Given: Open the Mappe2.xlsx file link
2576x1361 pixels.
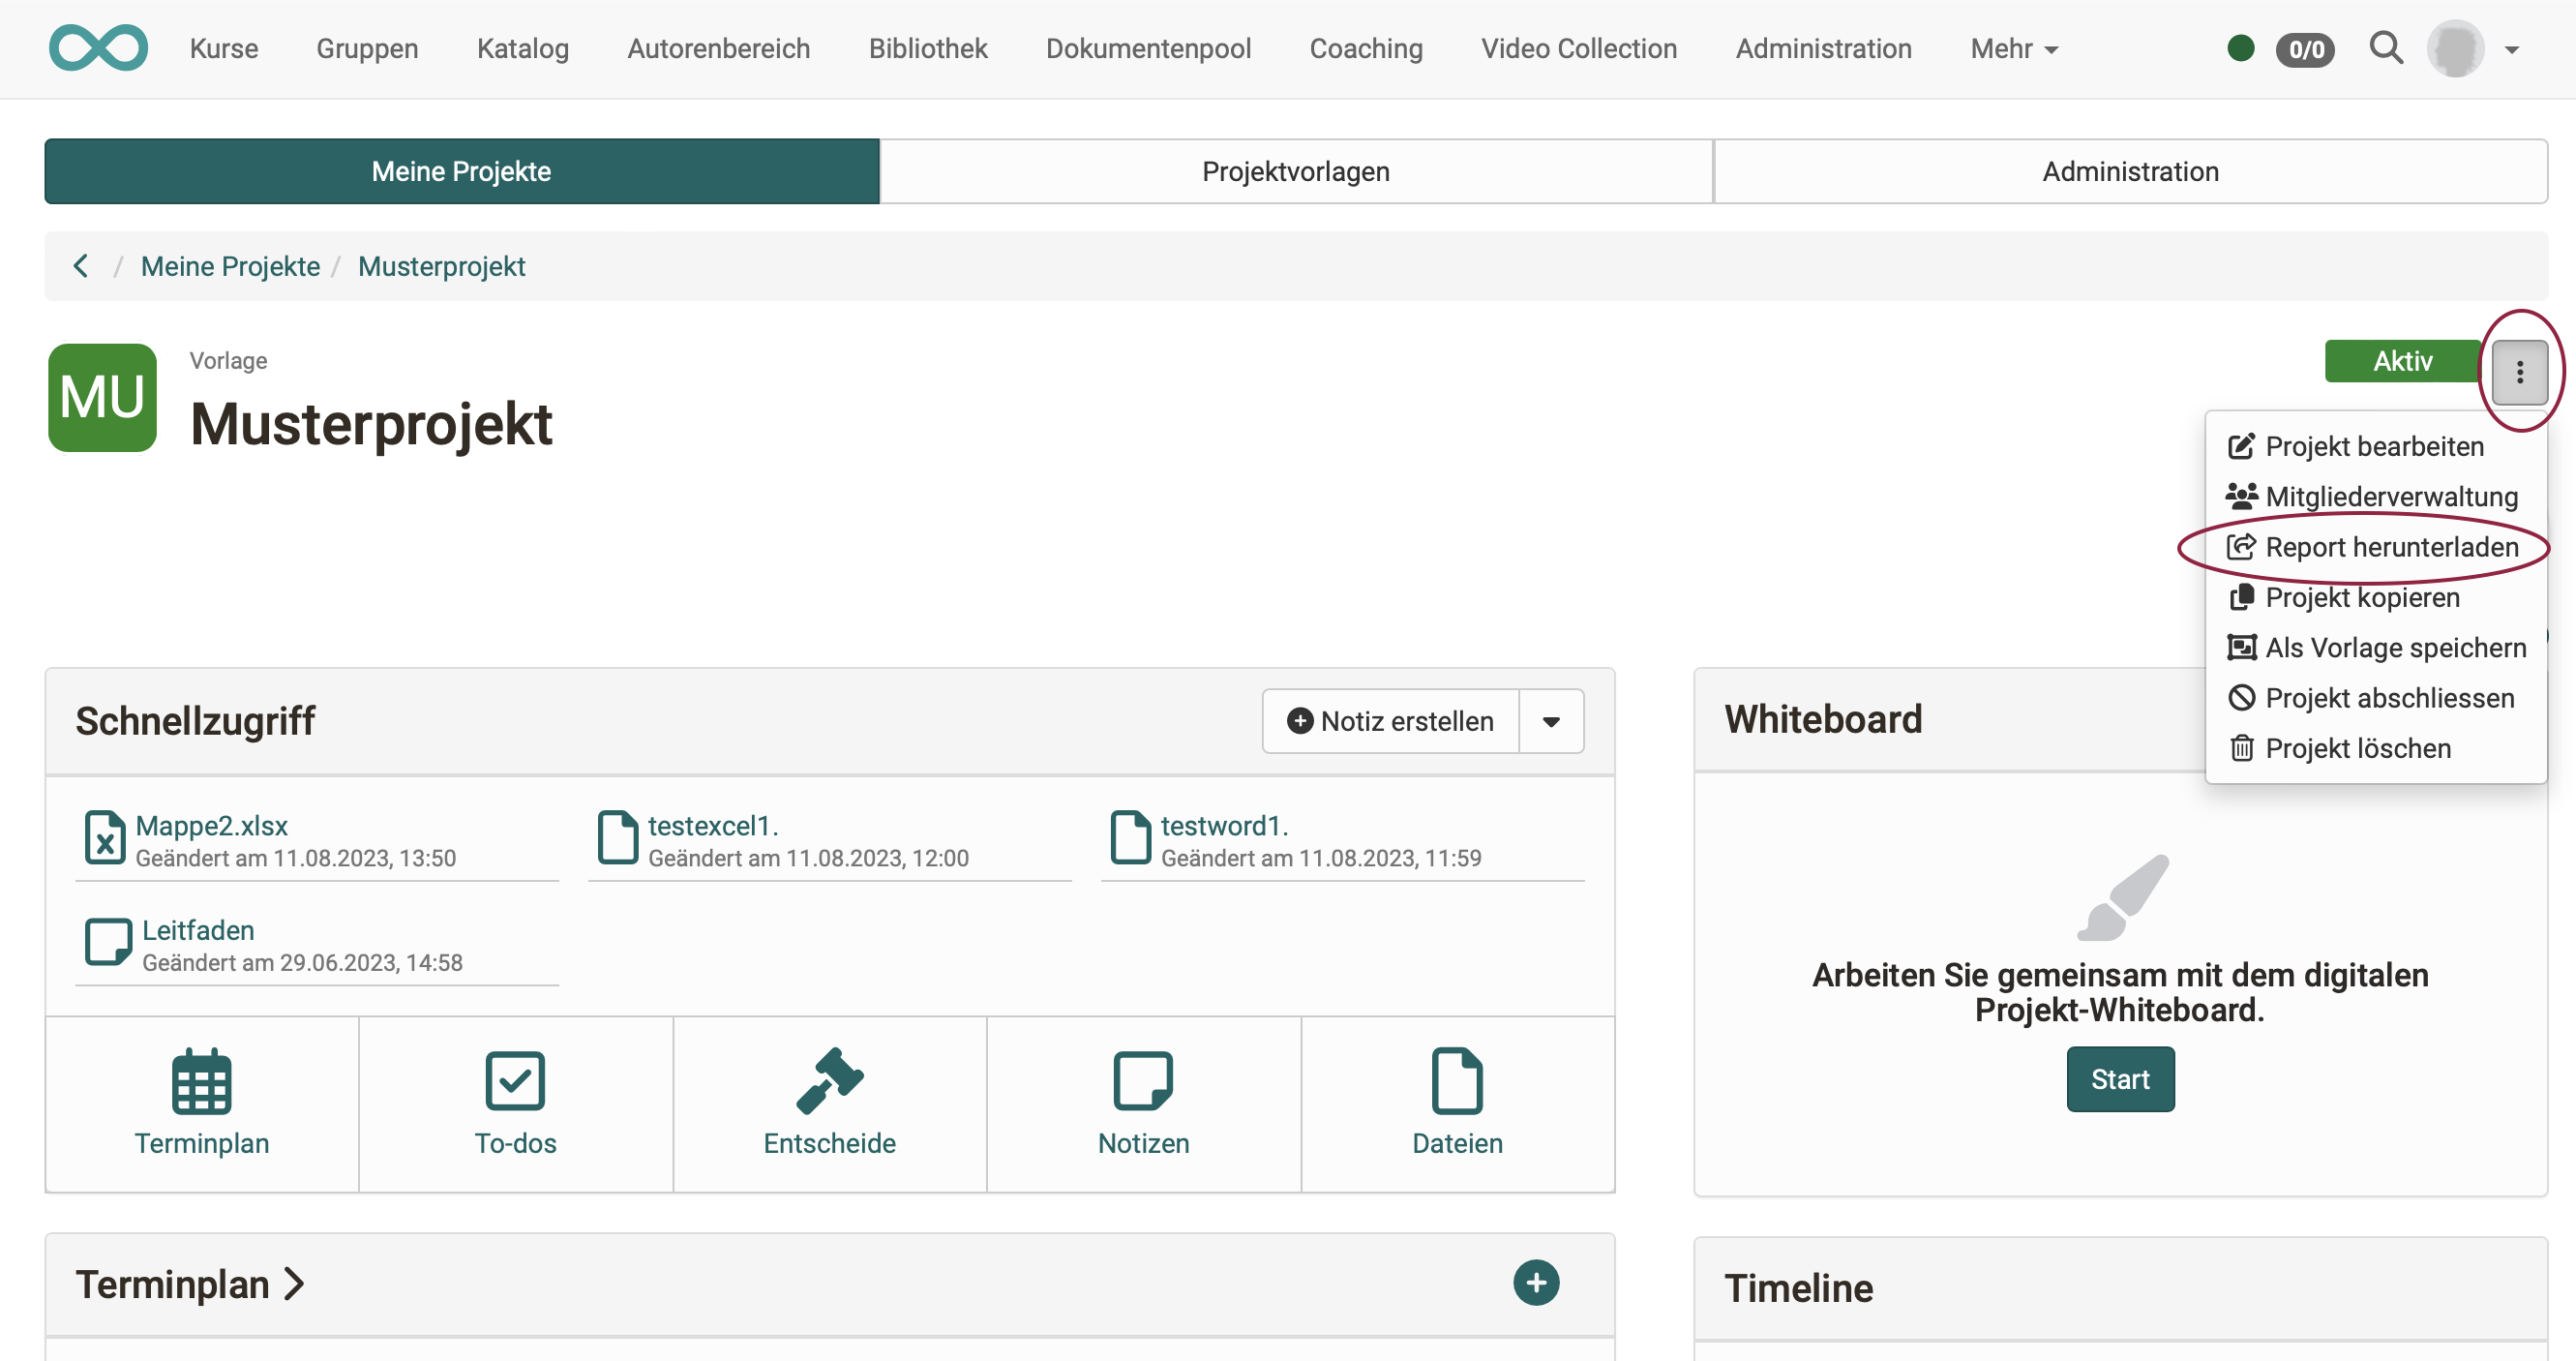Looking at the screenshot, I should pyautogui.click(x=211, y=825).
